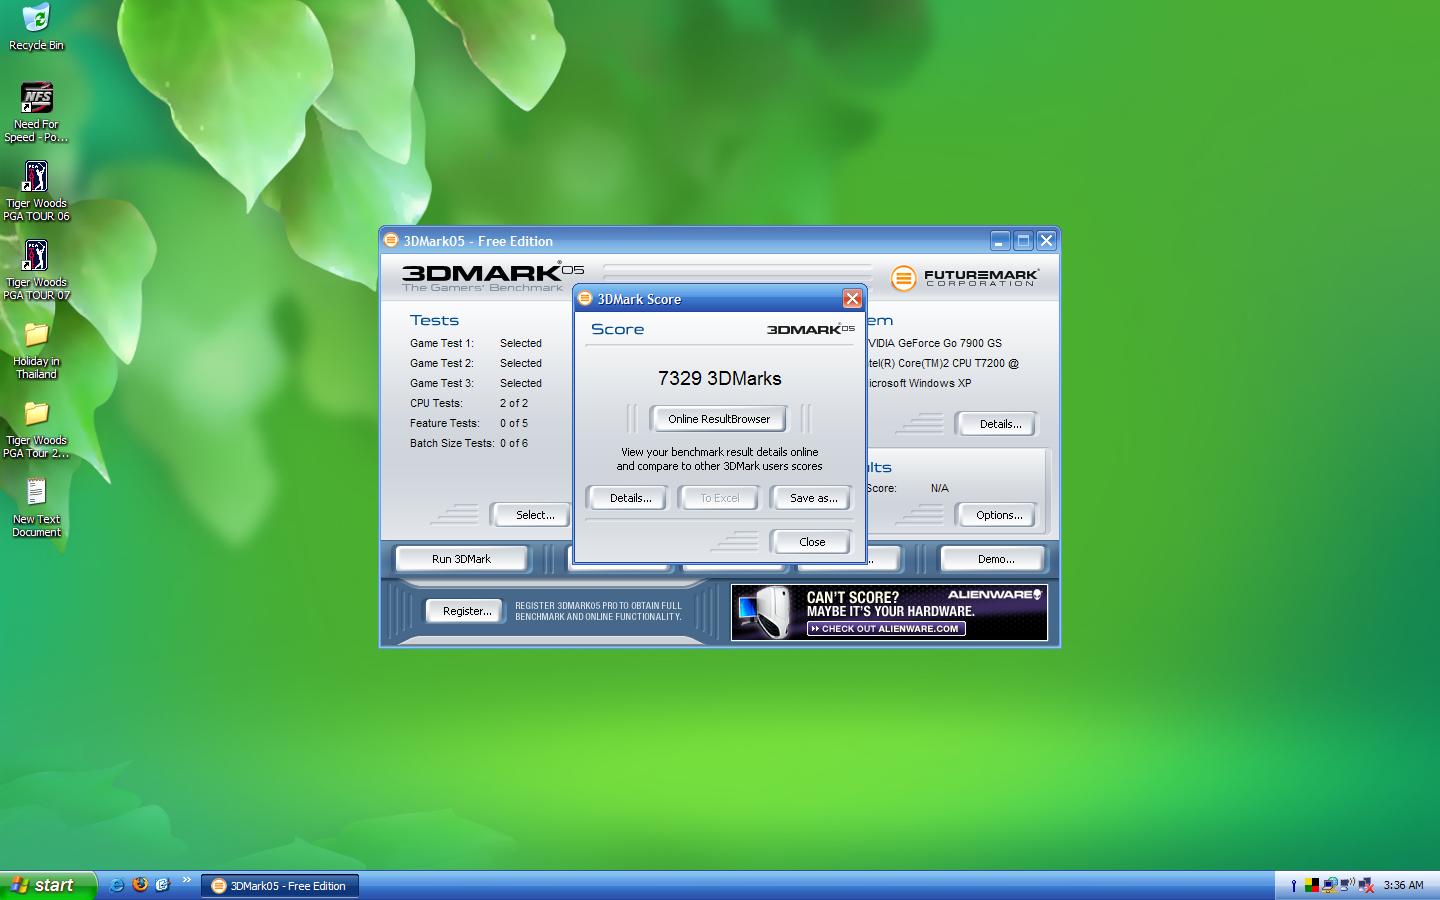Click the system clock showing 3:36 AM

click(1403, 885)
